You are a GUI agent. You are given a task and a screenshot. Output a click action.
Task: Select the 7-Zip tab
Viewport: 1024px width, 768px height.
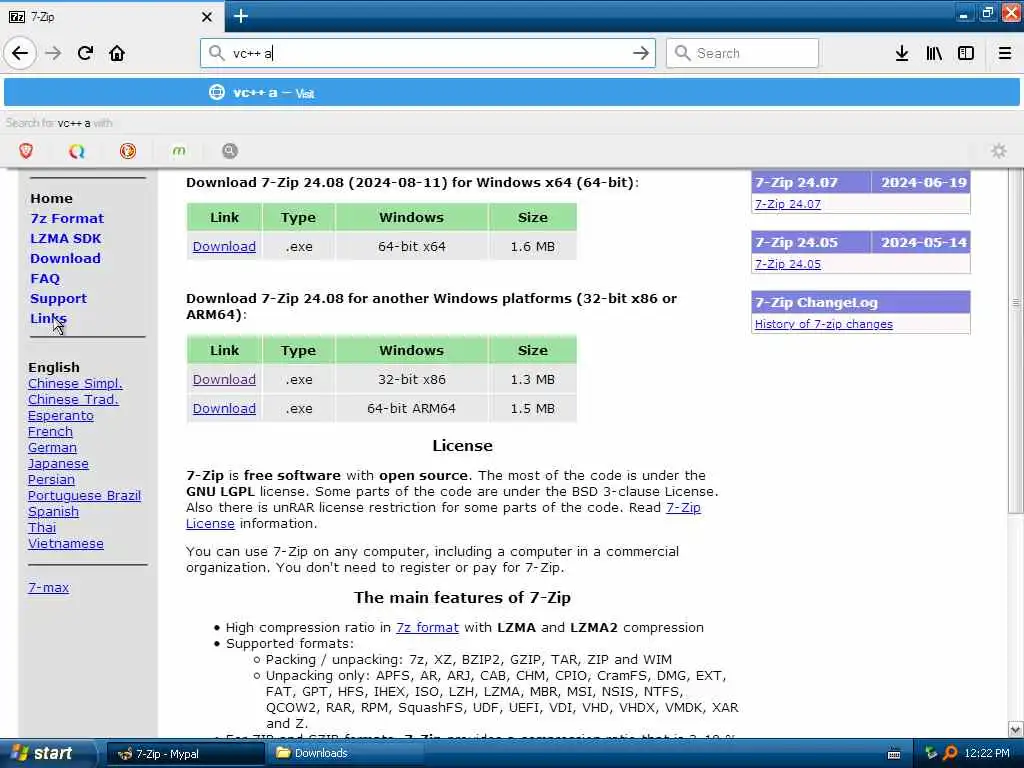pos(112,17)
